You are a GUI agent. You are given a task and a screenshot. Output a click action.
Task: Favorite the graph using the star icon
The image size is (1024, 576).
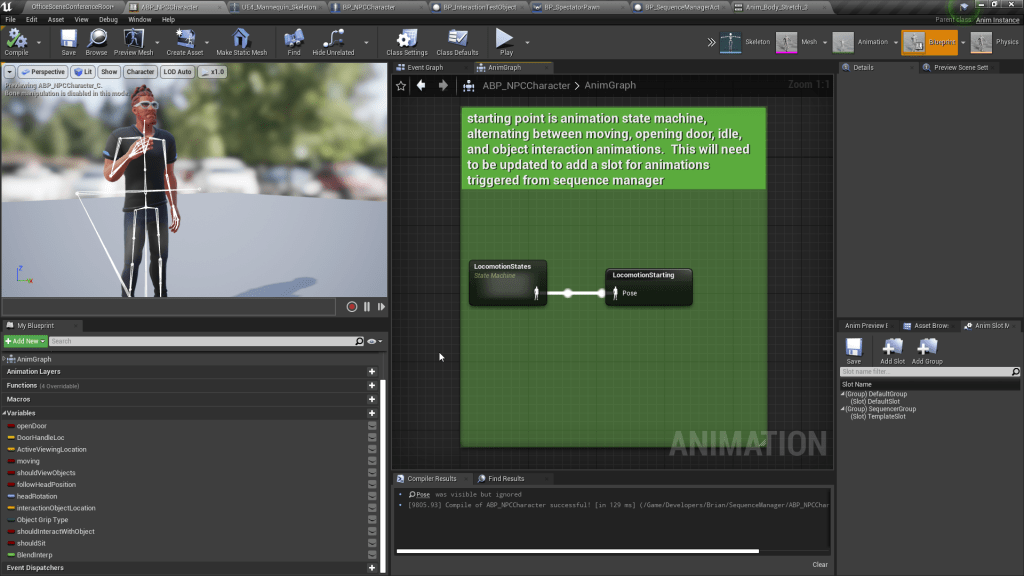pyautogui.click(x=401, y=86)
